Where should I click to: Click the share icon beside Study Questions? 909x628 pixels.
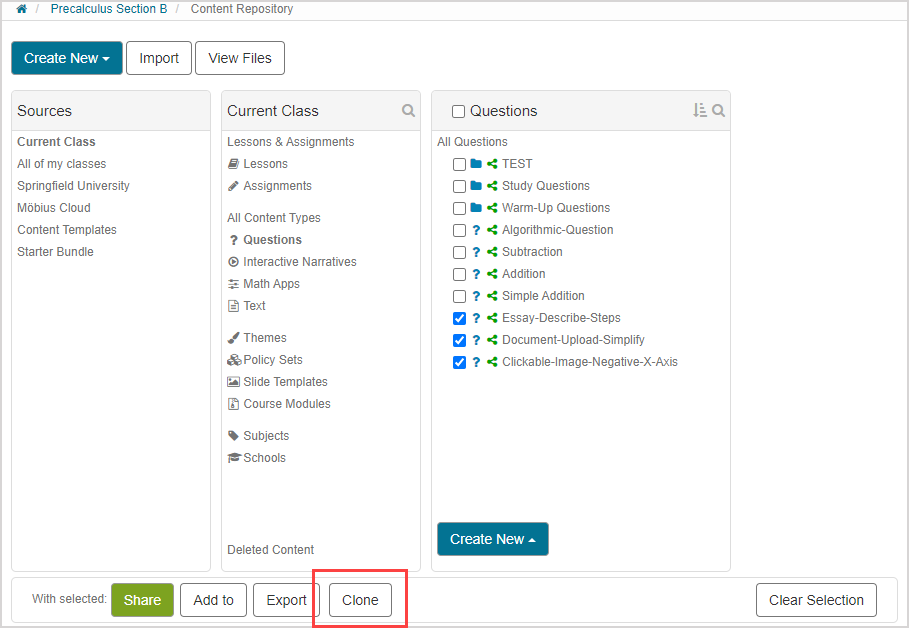[x=492, y=186]
